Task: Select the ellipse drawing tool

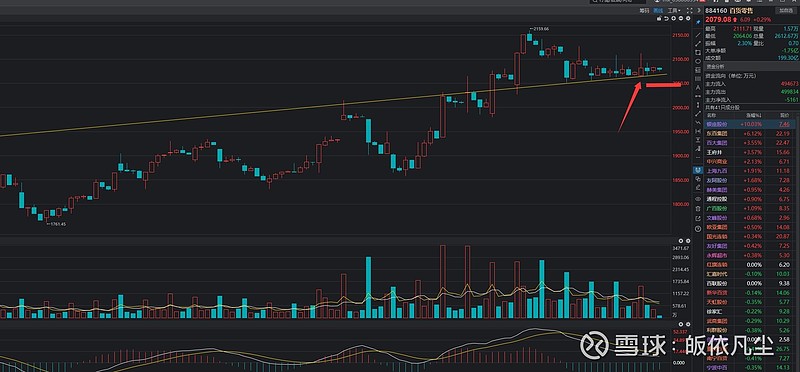Action: (x=698, y=61)
